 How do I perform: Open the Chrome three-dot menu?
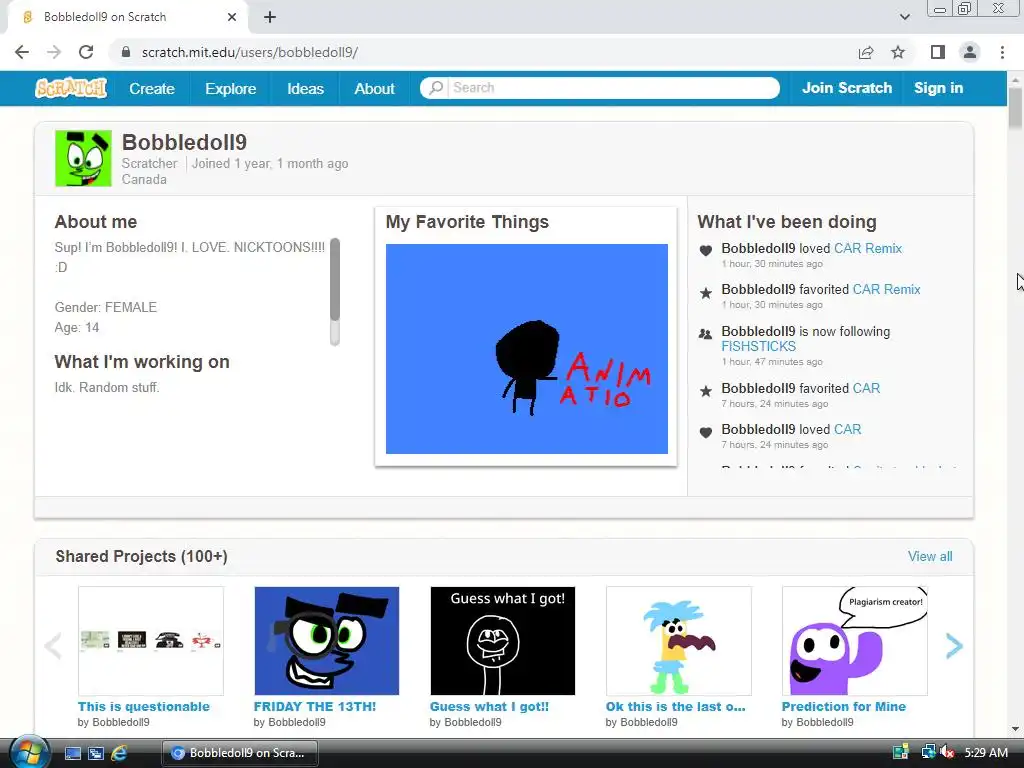[x=1002, y=52]
